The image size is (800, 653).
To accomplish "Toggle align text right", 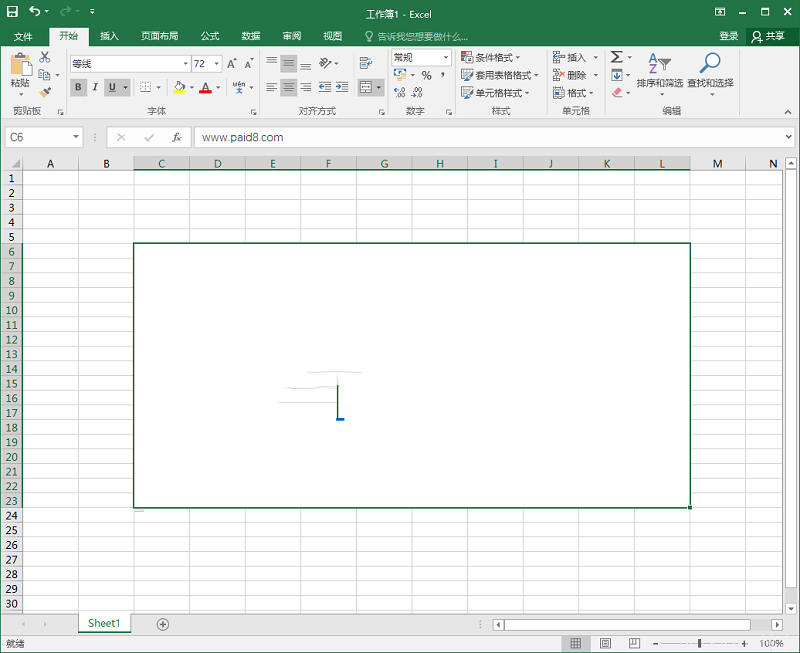I will pyautogui.click(x=306, y=87).
